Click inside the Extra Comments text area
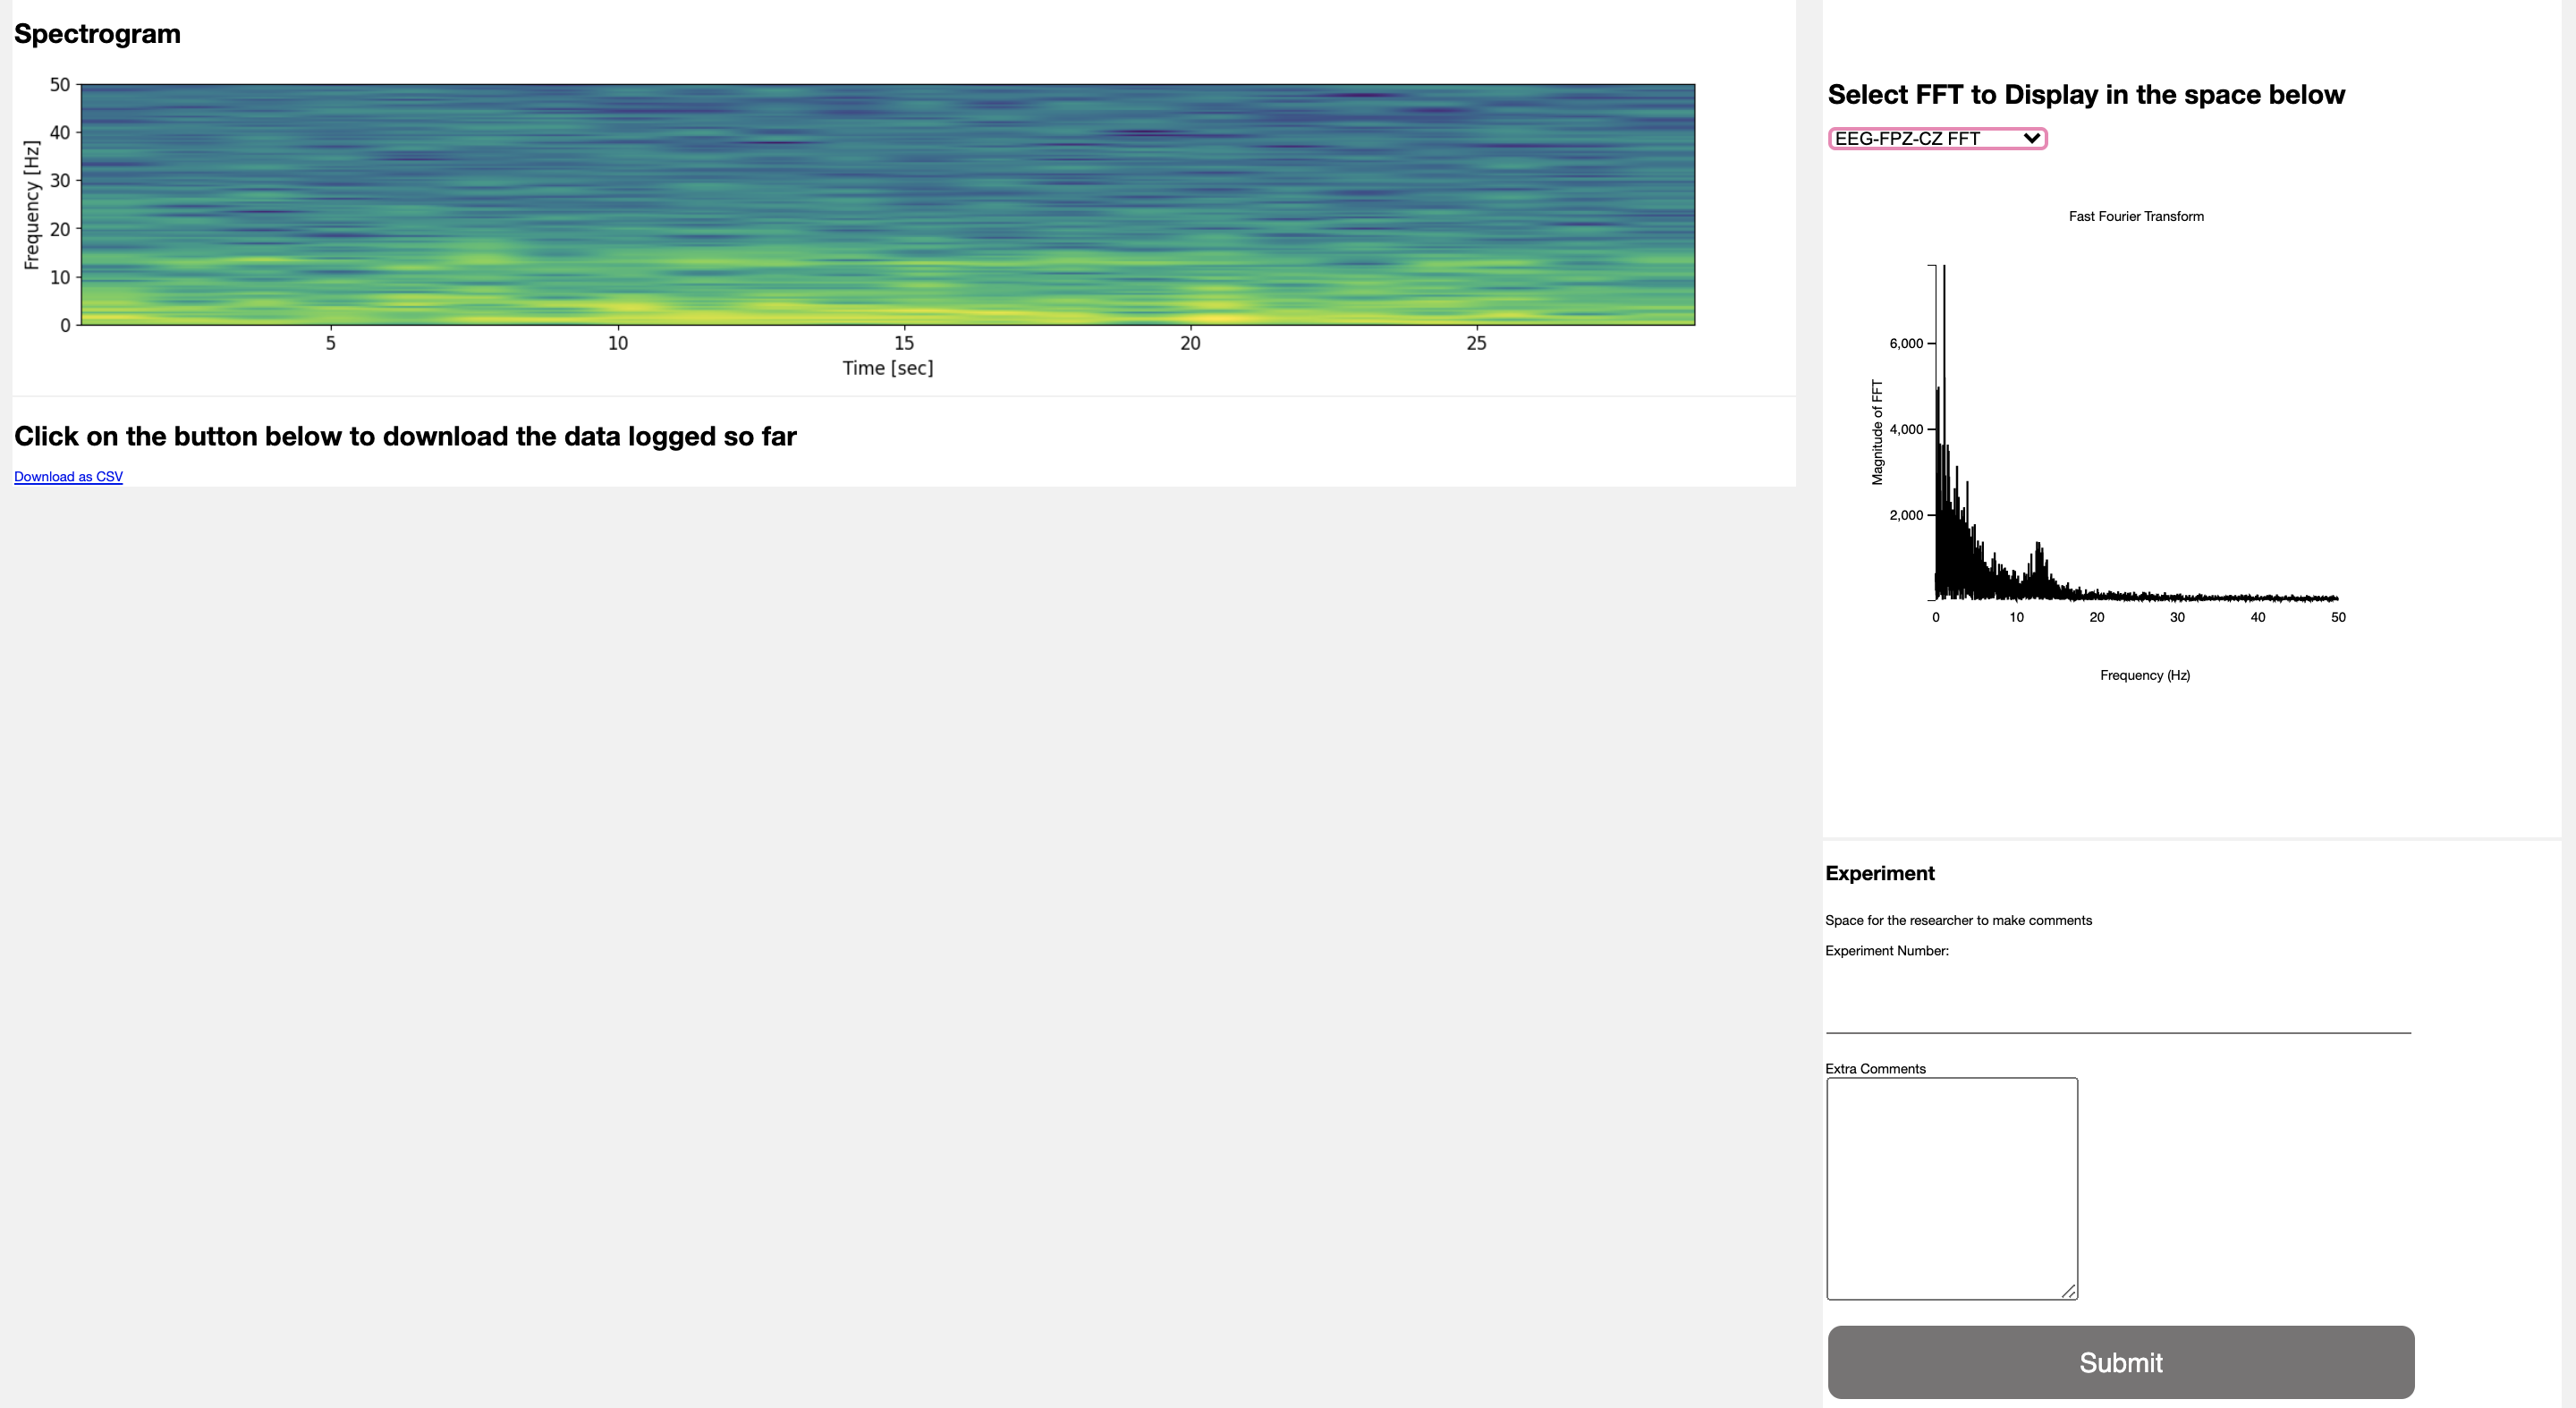 pos(1951,1188)
